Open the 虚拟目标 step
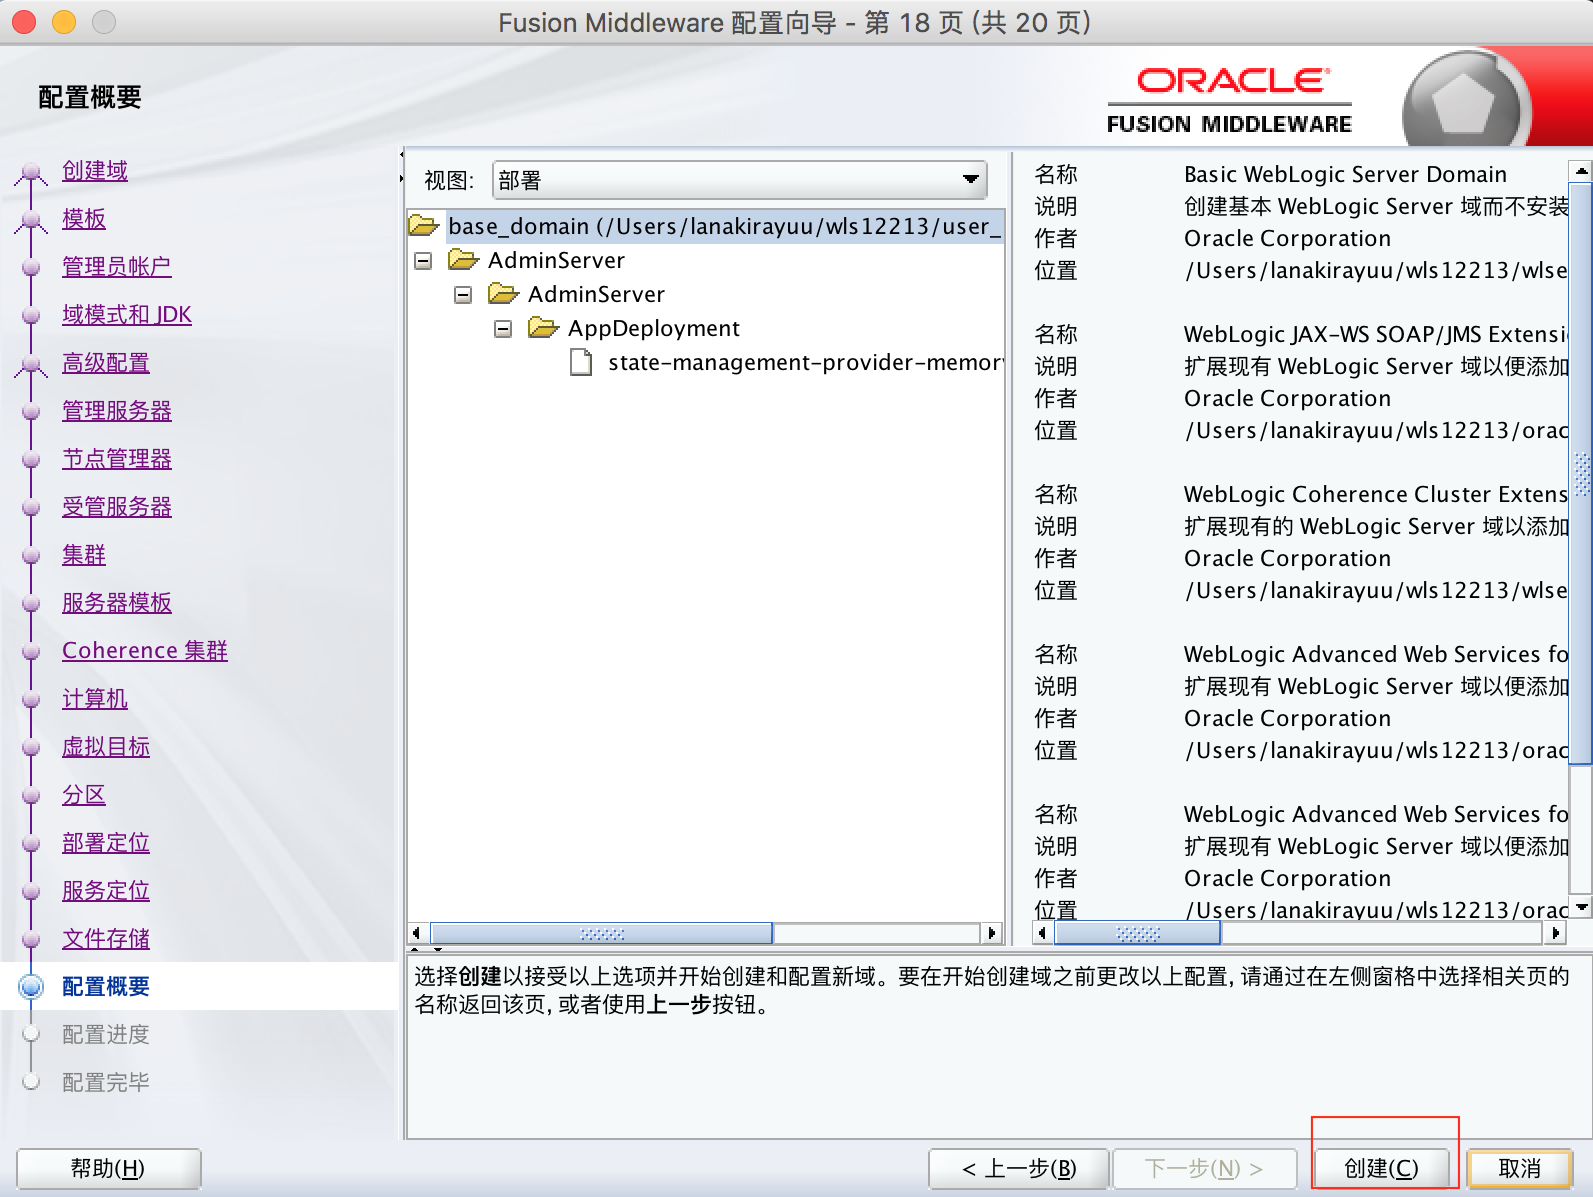 coord(106,747)
